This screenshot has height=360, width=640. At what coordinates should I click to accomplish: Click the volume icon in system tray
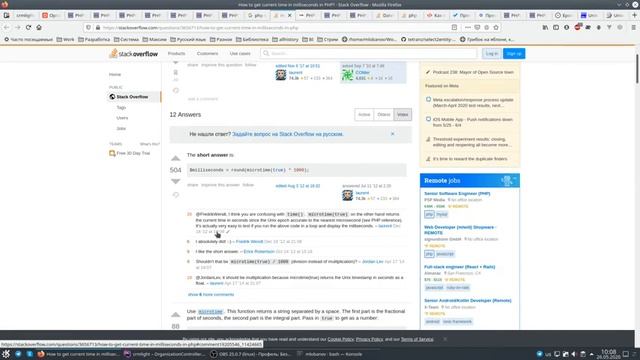click(x=574, y=354)
